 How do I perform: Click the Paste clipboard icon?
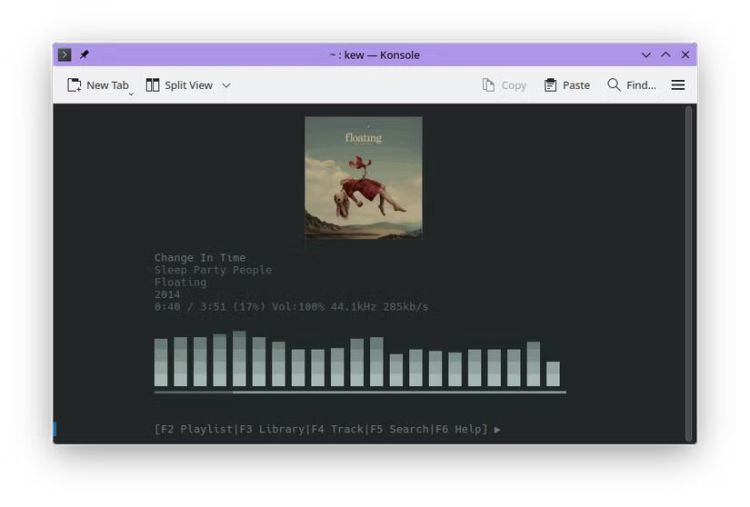[x=550, y=85]
